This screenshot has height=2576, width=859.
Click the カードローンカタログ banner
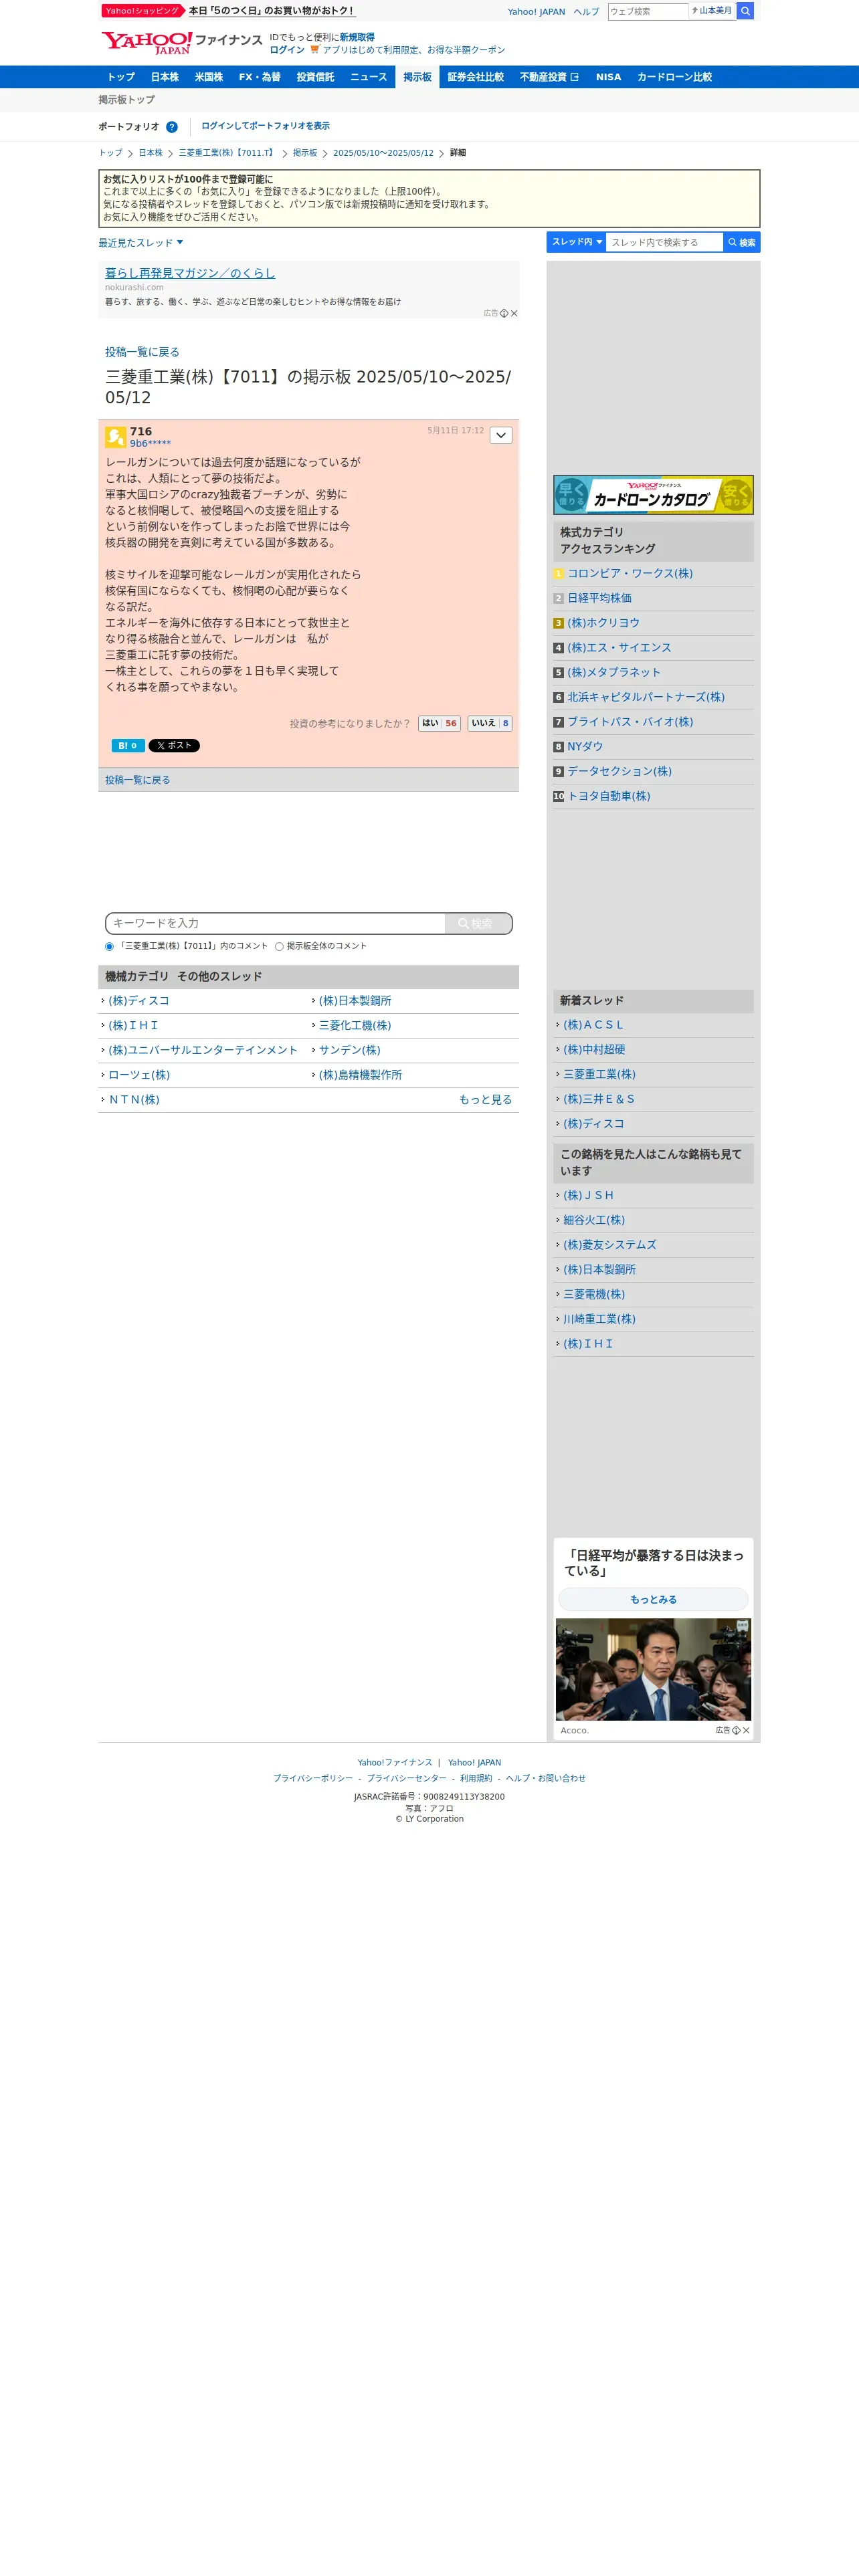(x=653, y=495)
